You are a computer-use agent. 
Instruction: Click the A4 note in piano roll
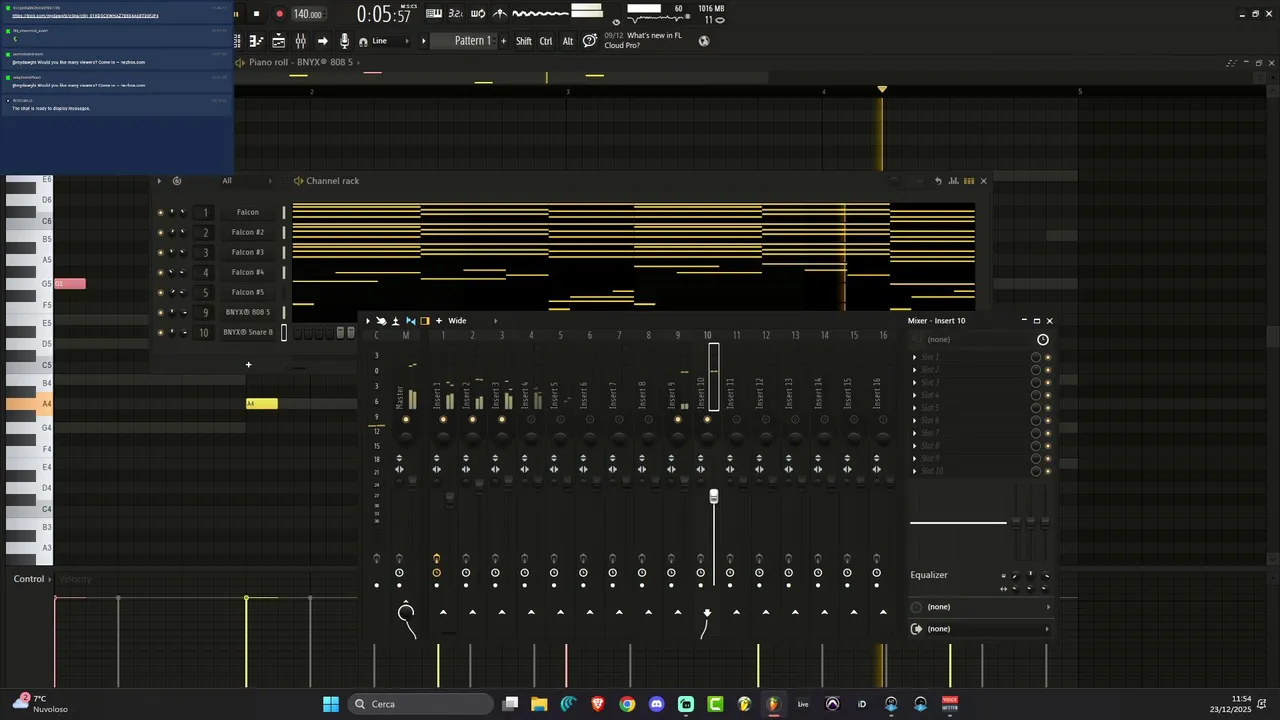tap(262, 403)
